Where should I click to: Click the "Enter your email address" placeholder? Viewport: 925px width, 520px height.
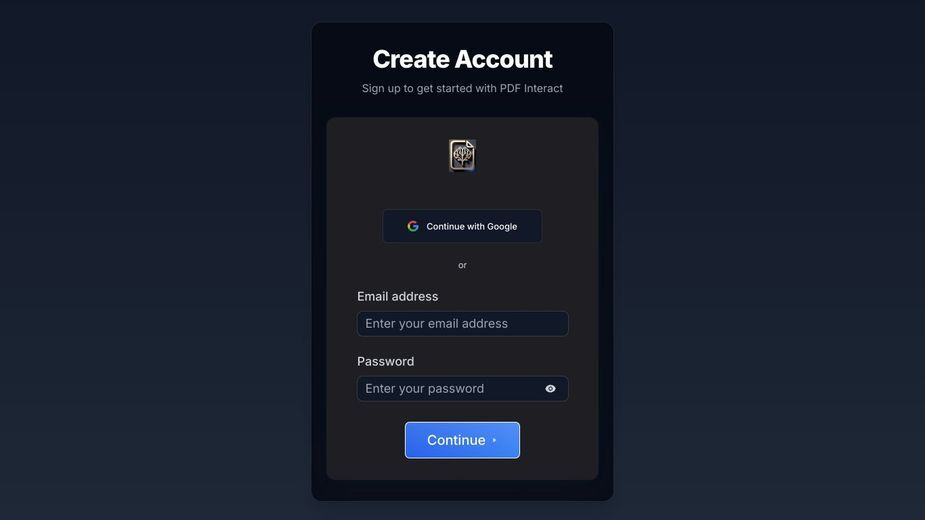click(x=437, y=323)
